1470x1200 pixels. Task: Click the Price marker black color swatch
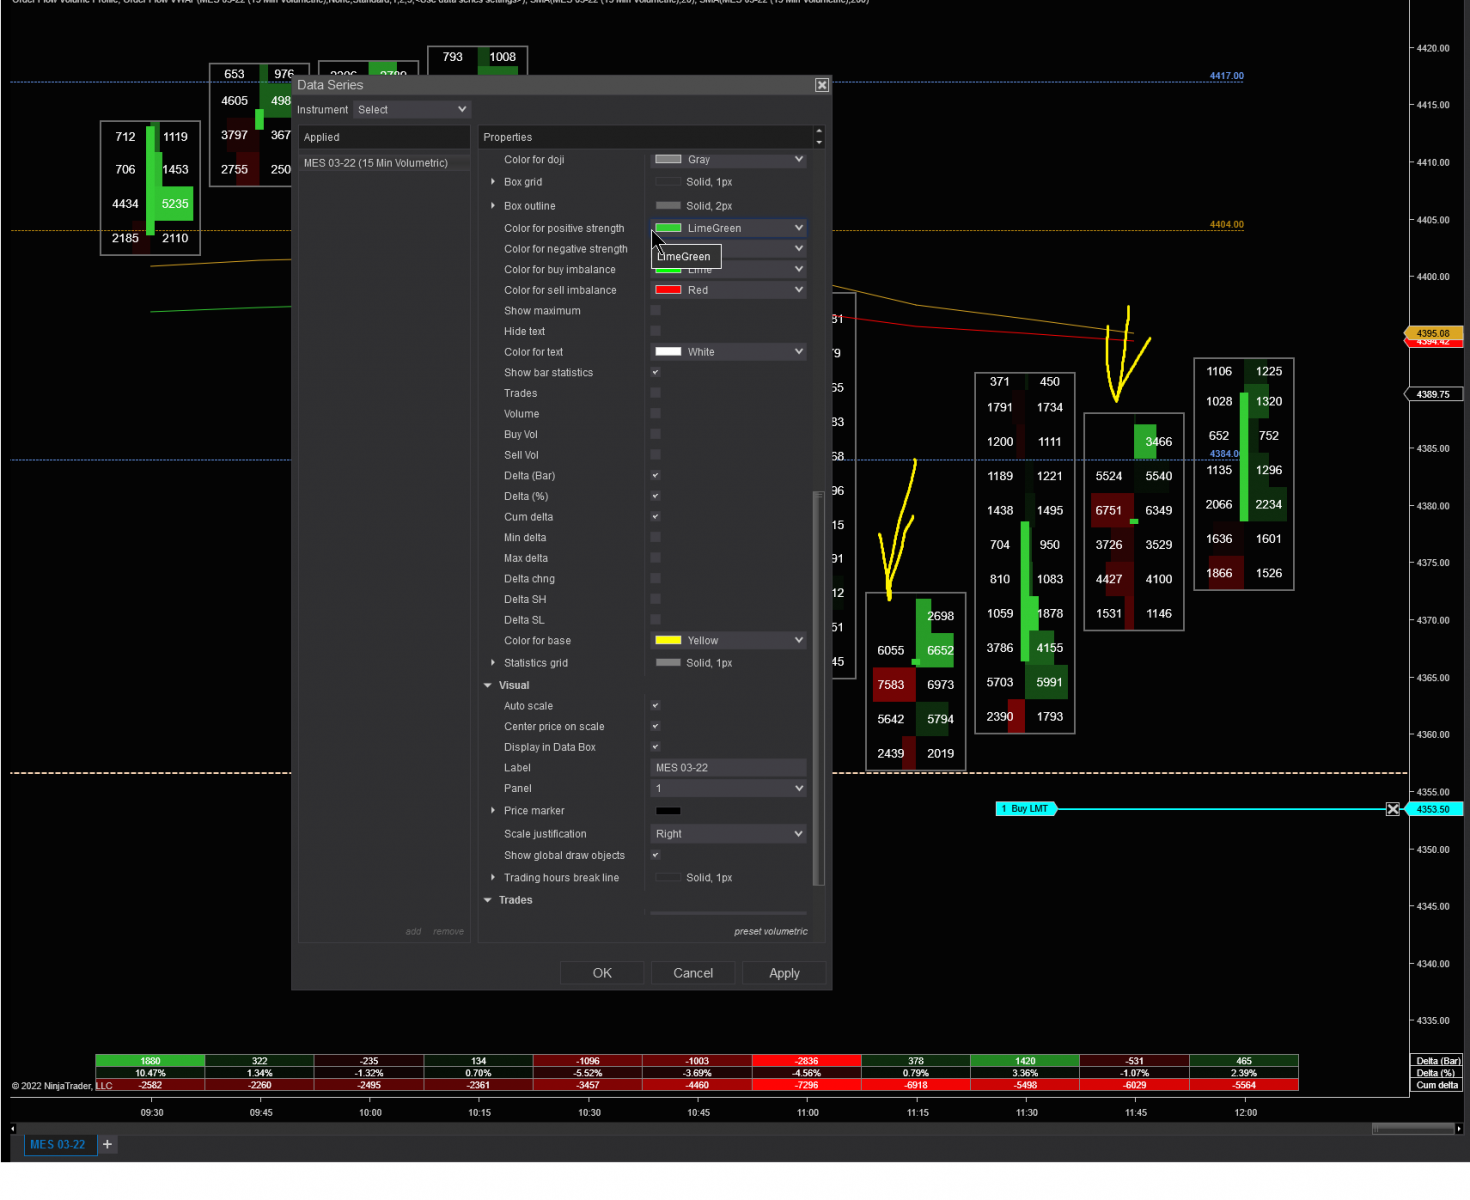pos(668,811)
